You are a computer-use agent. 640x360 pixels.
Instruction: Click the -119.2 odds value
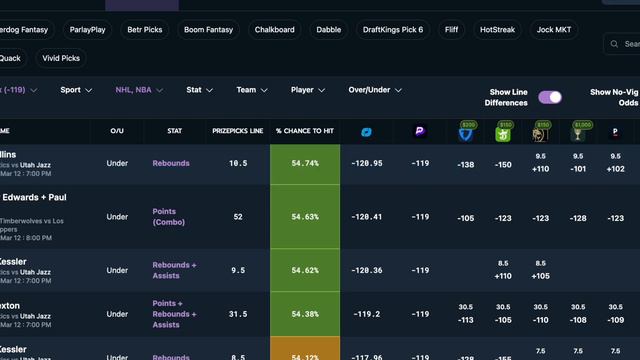pos(367,314)
